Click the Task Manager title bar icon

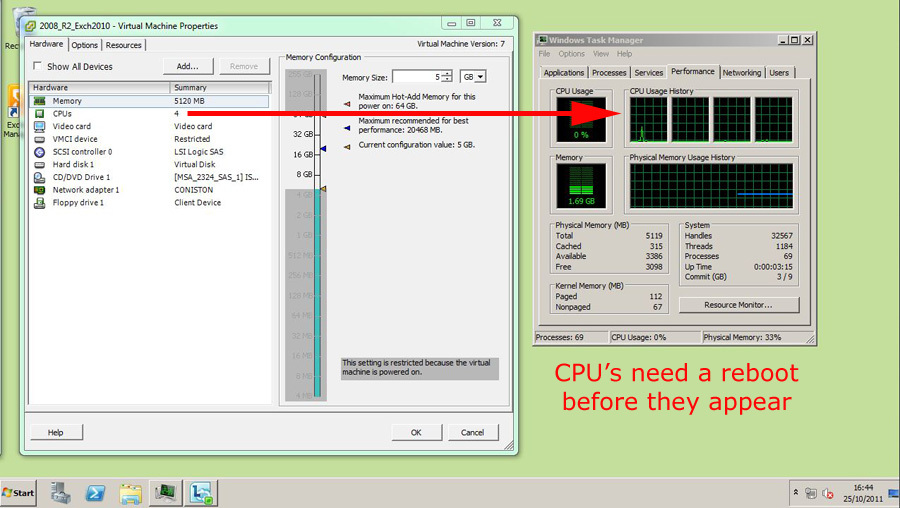click(542, 40)
